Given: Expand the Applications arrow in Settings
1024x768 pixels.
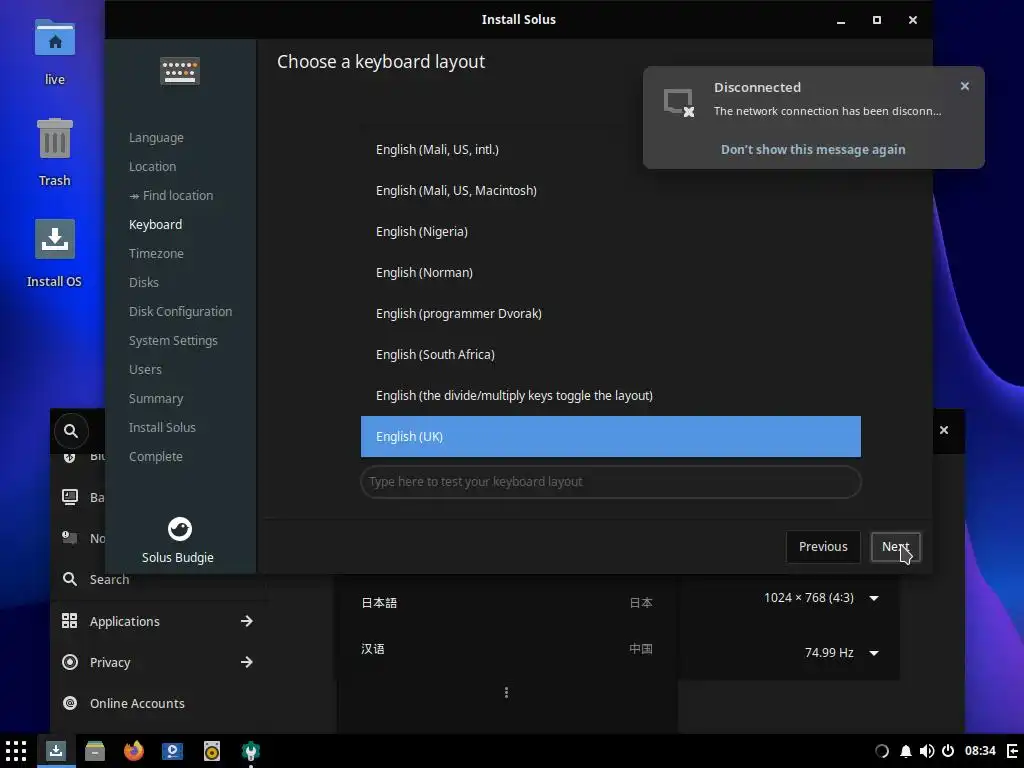Looking at the screenshot, I should pyautogui.click(x=247, y=621).
